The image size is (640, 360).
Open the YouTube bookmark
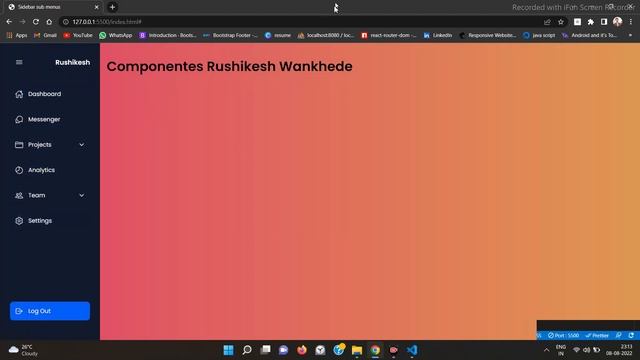[78, 36]
